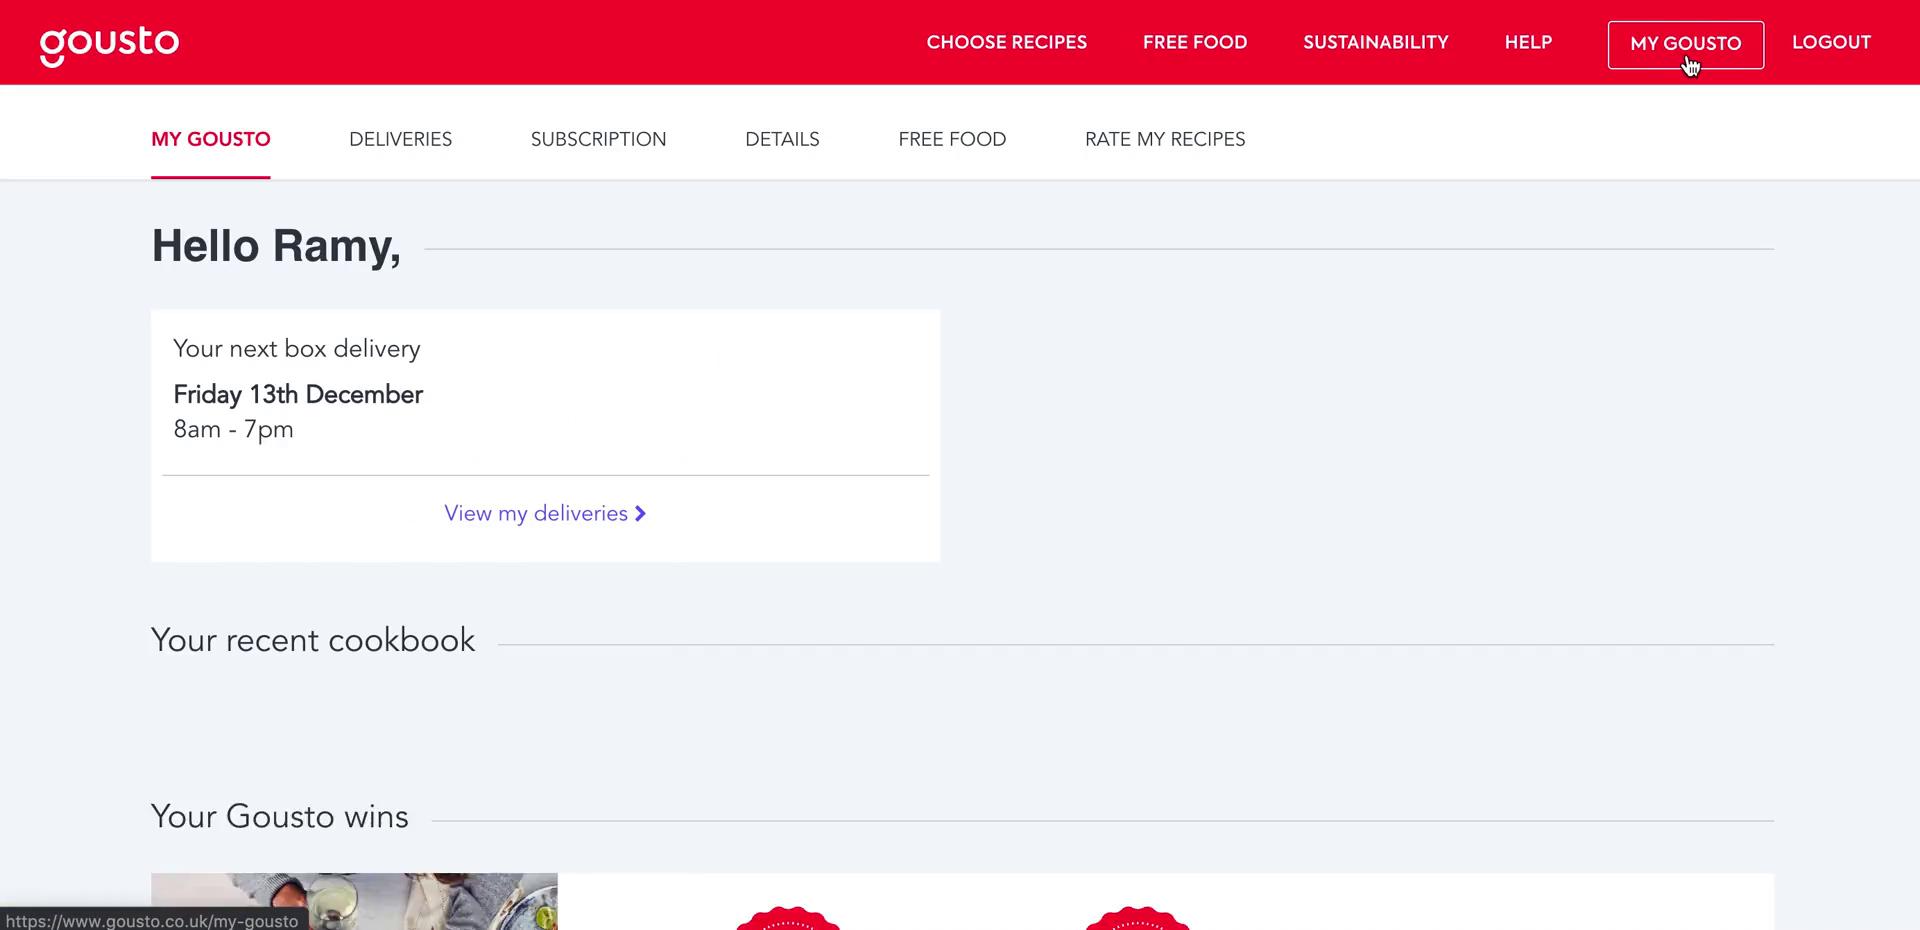The image size is (1920, 930).
Task: Open the Rate My Recipes tab
Action: (x=1165, y=139)
